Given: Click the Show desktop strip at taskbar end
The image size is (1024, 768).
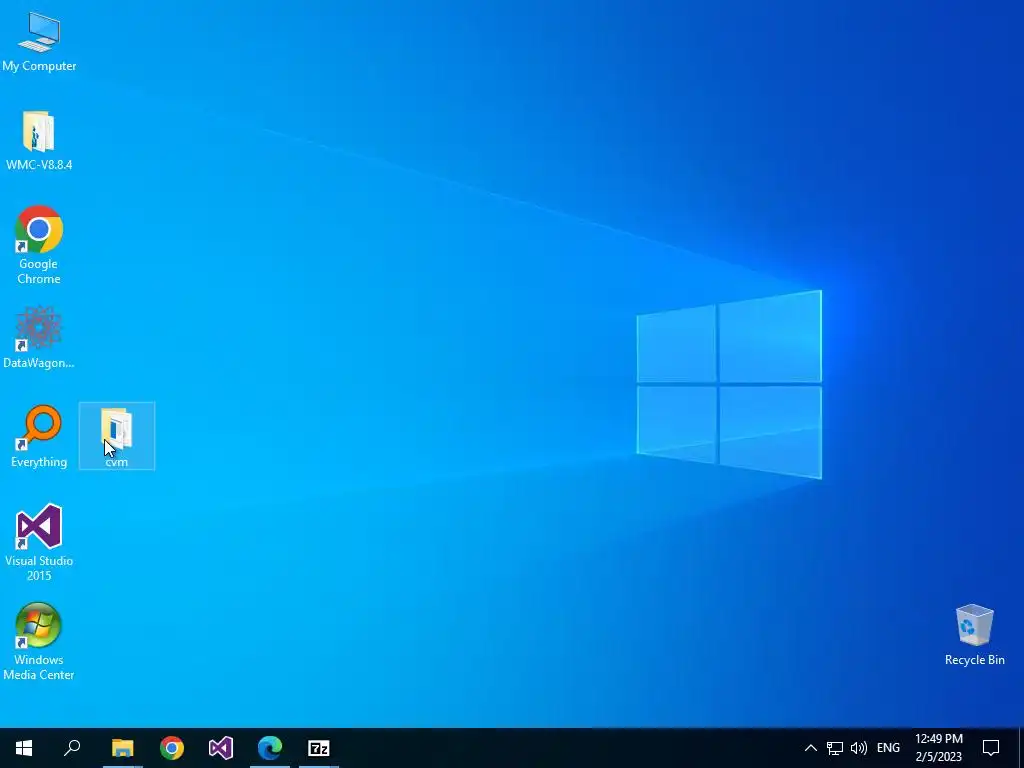Looking at the screenshot, I should pyautogui.click(x=1021, y=748).
